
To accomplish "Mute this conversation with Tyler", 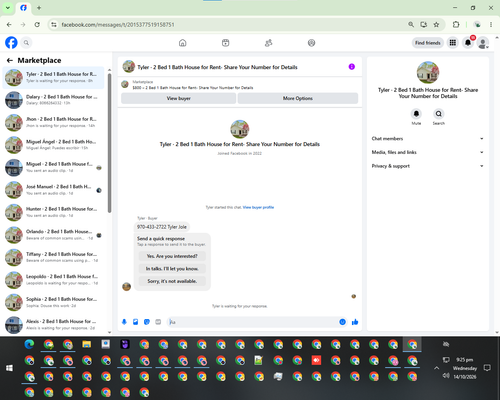I will 416,114.
